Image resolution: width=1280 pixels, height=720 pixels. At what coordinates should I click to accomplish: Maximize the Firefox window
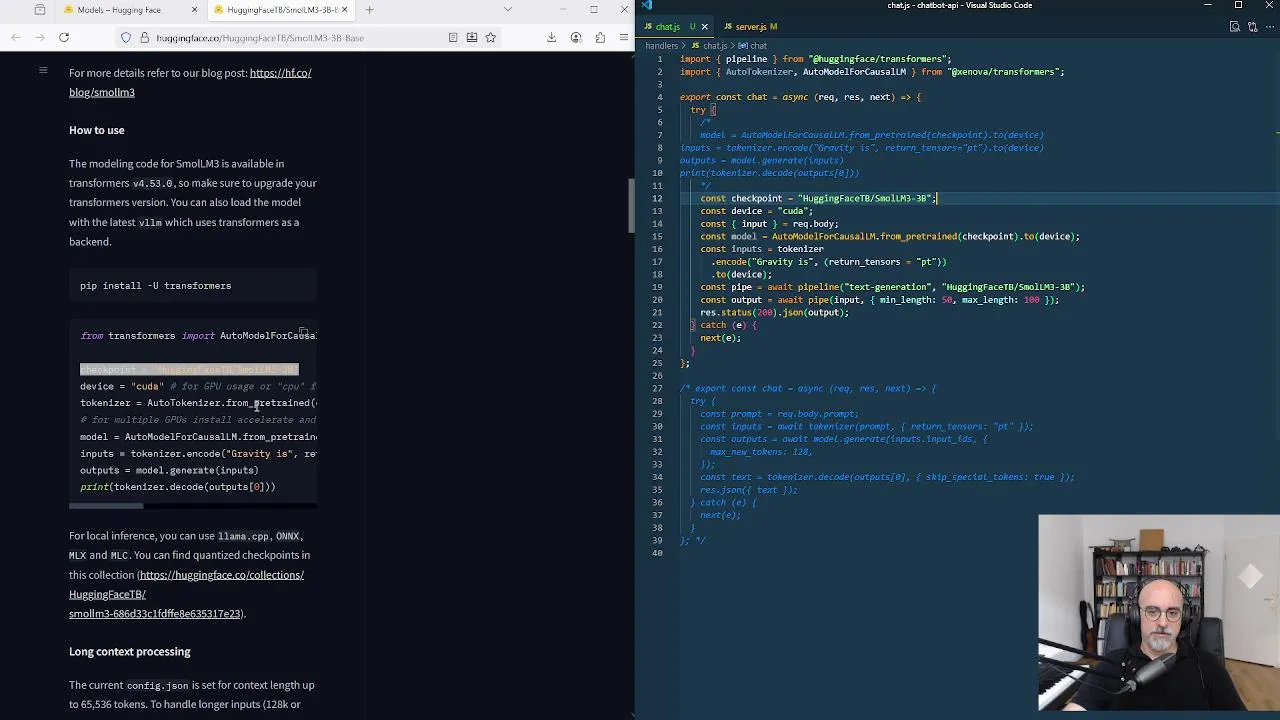tap(594, 10)
